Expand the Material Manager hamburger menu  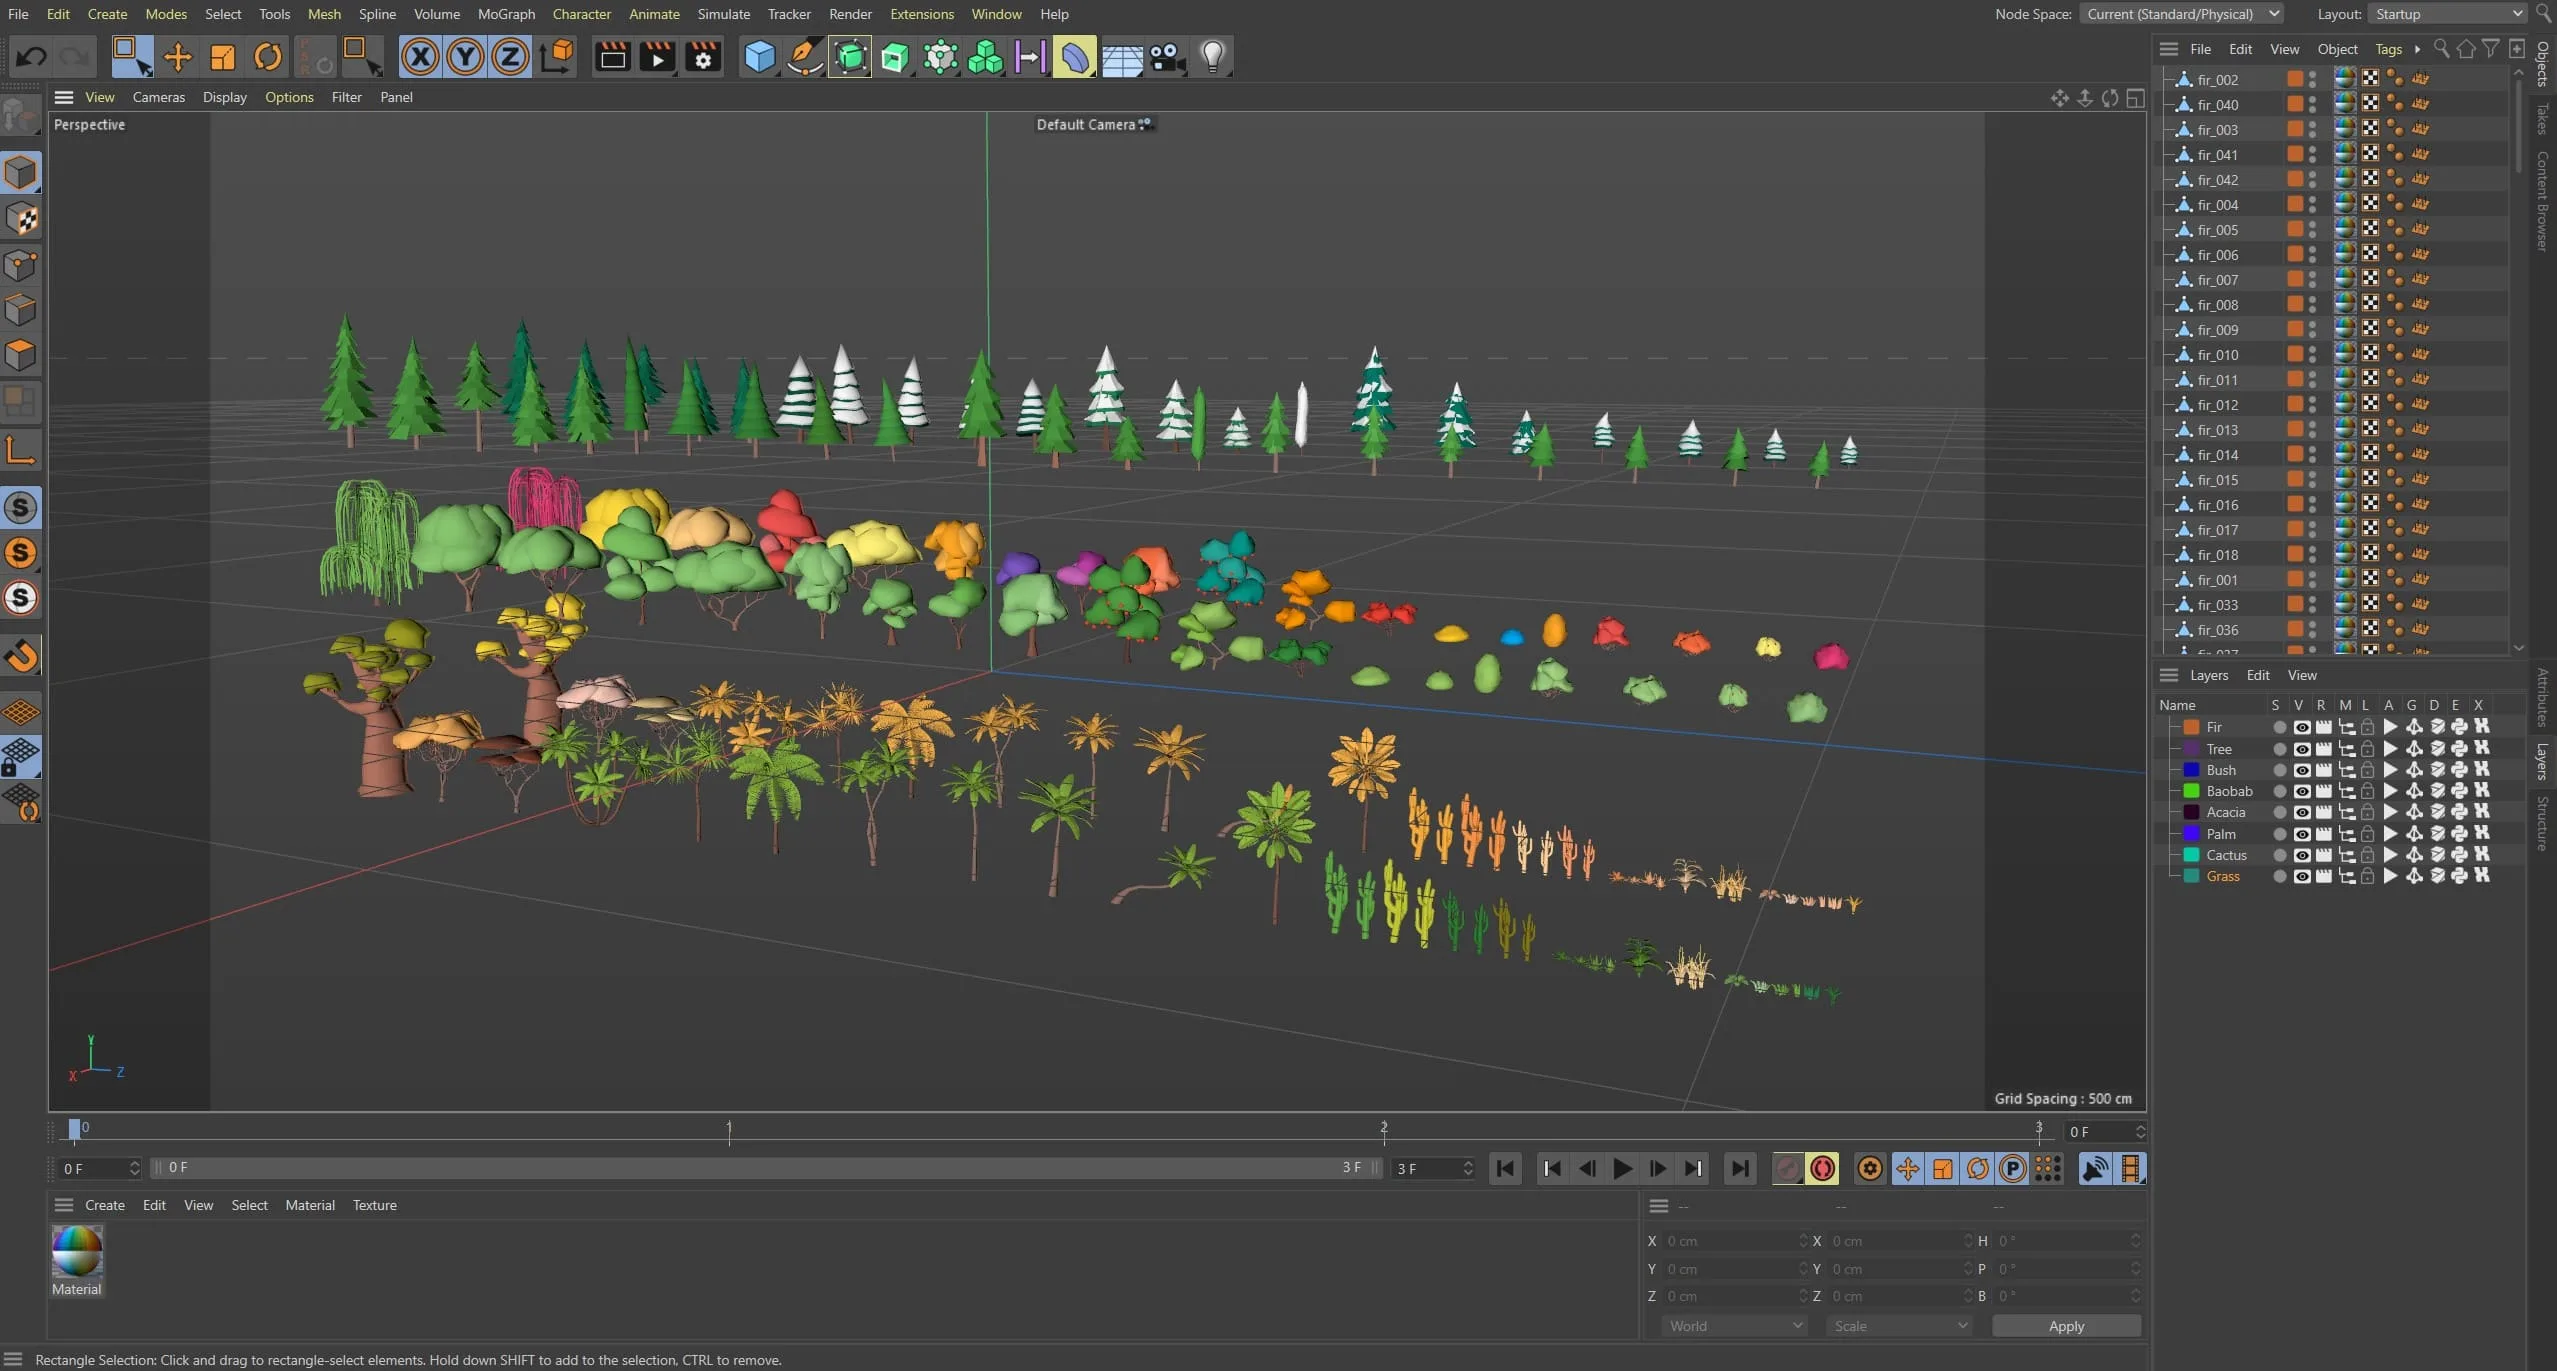click(x=64, y=1205)
